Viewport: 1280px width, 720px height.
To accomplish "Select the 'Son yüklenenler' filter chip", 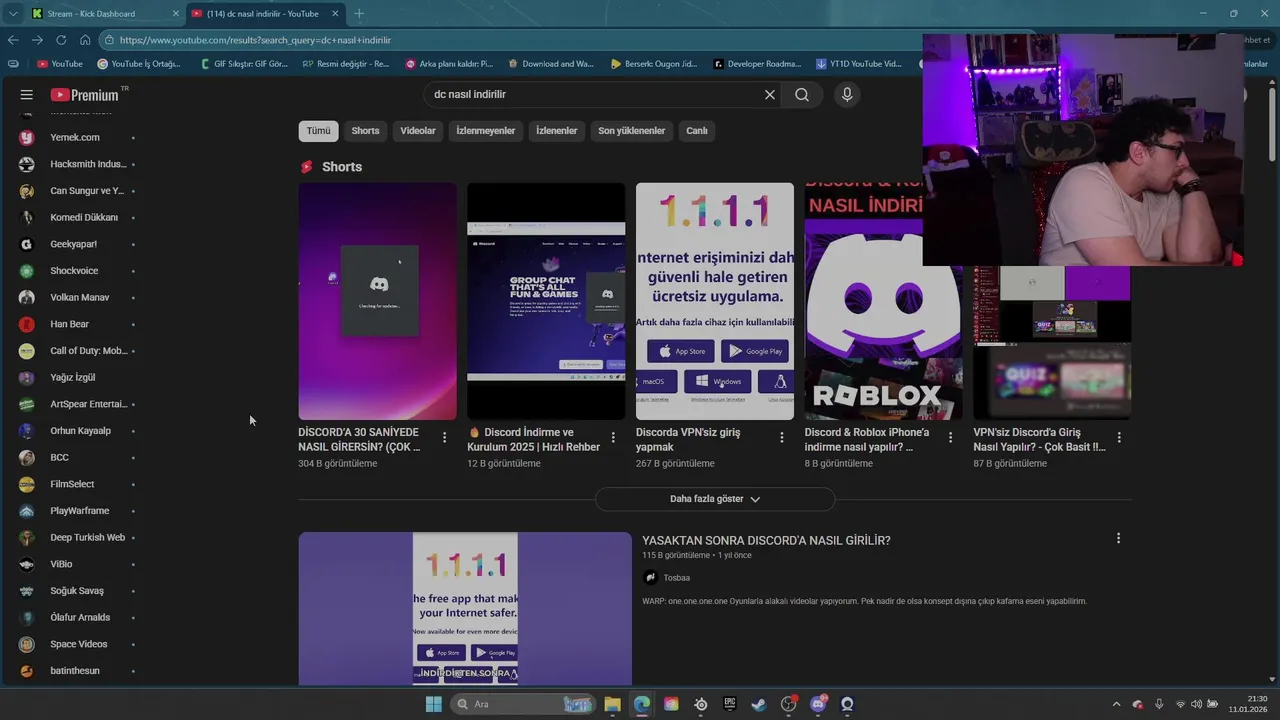I will click(632, 131).
